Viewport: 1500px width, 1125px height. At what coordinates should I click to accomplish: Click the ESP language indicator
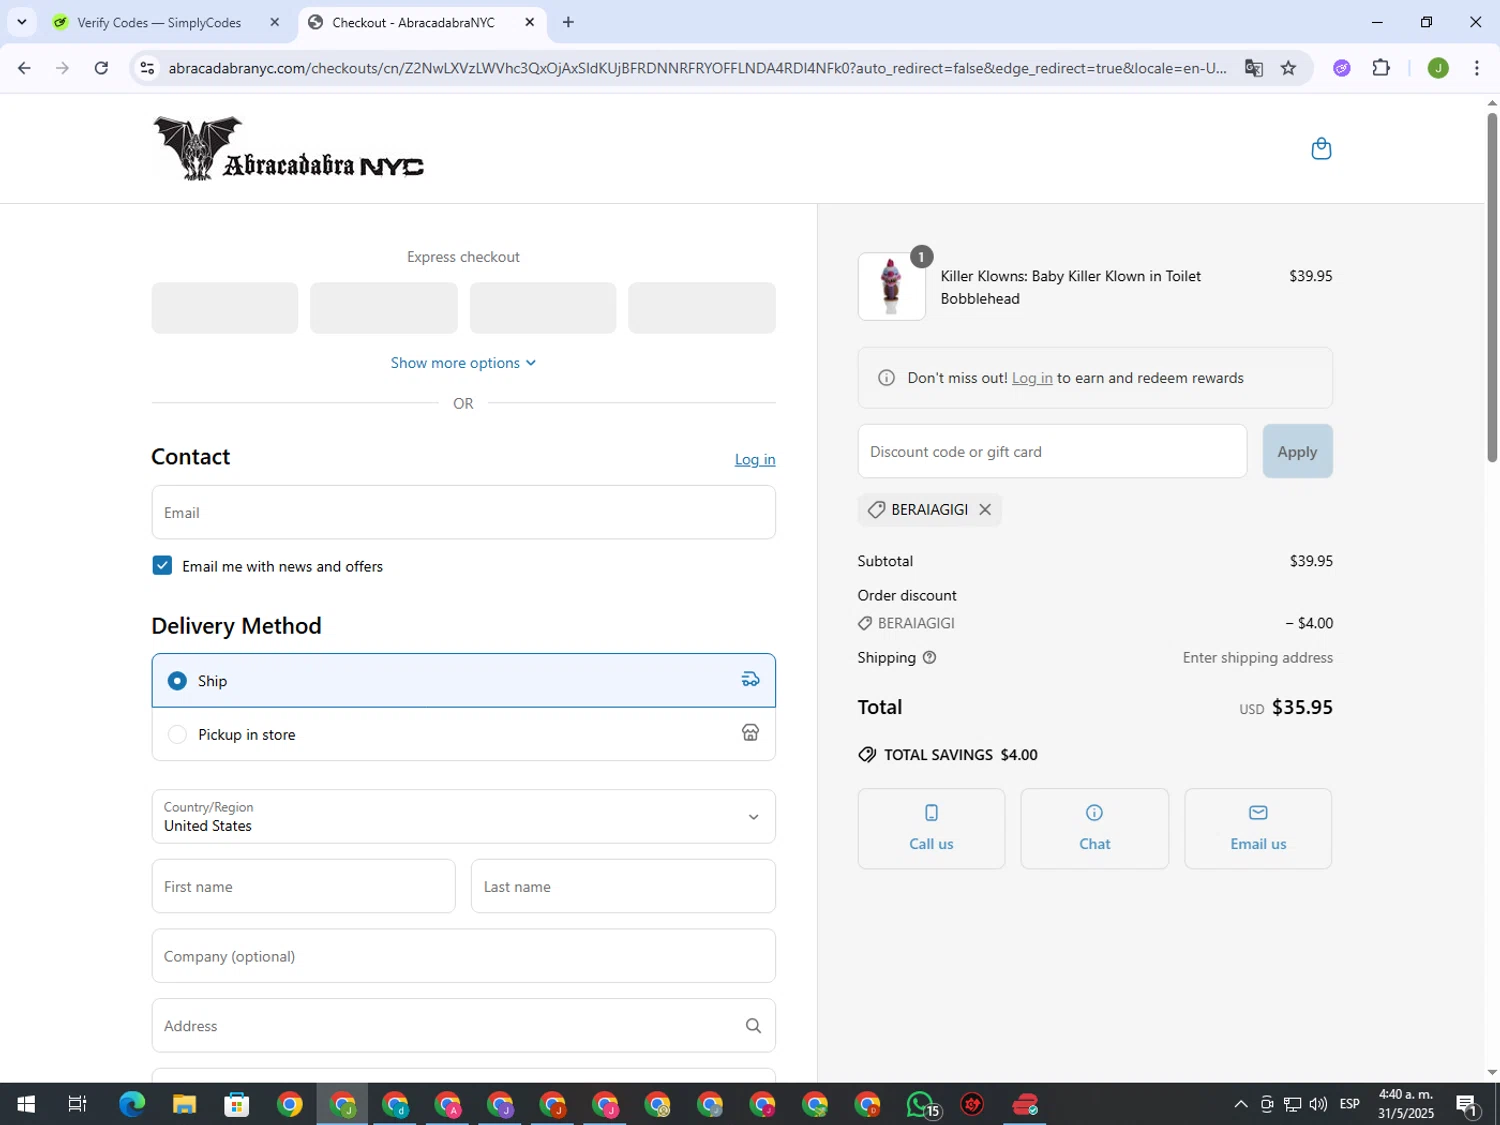(x=1350, y=1104)
